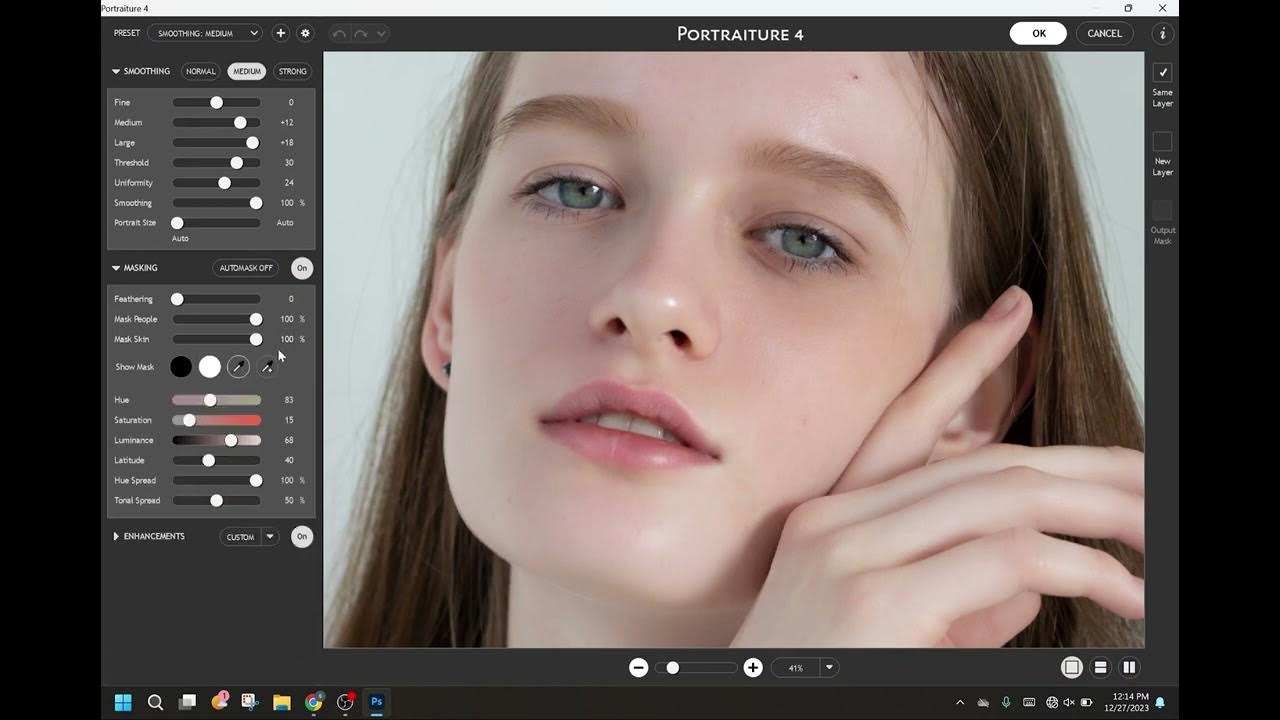Click the redo arrow icon
Screen dimensions: 1280x720
click(361, 33)
